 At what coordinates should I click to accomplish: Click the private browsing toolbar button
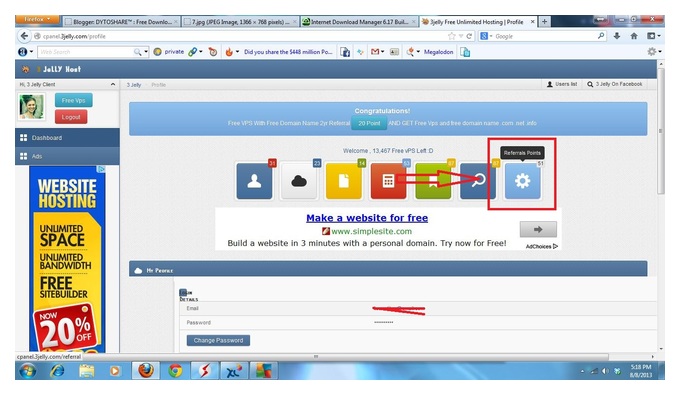169,52
